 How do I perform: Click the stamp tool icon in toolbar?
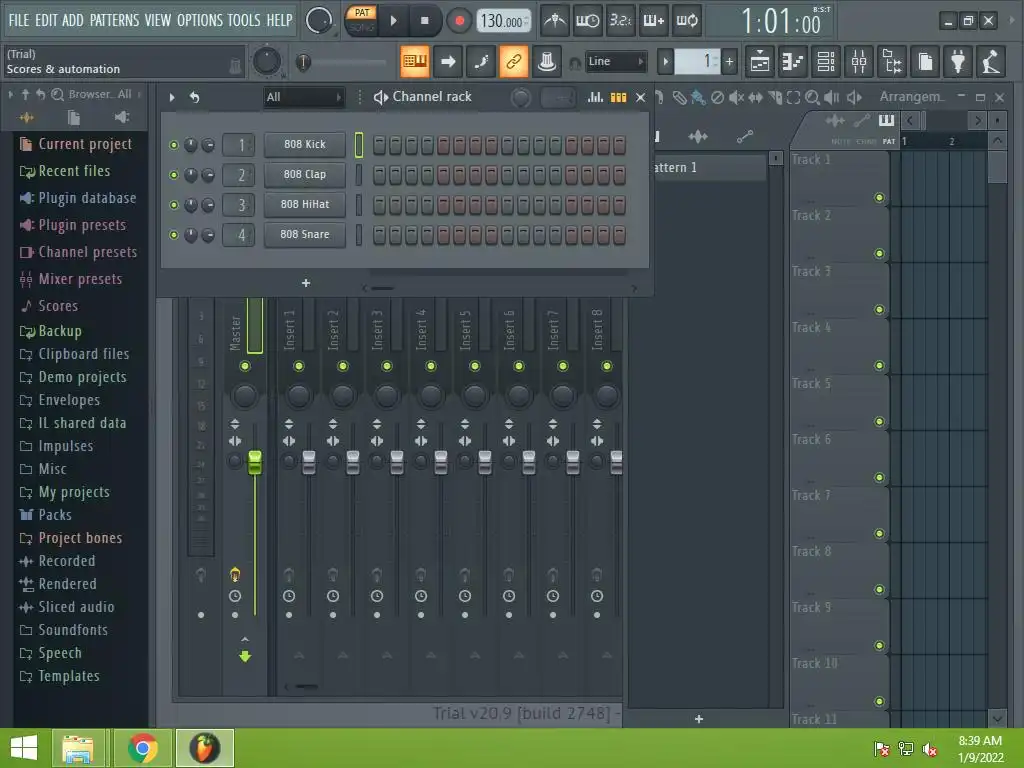pos(547,61)
